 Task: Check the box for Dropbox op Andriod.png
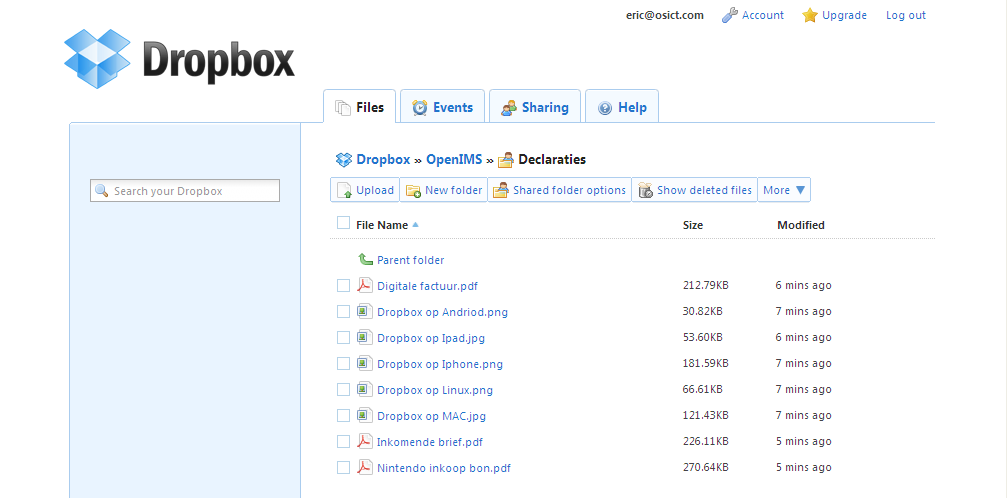click(x=344, y=312)
